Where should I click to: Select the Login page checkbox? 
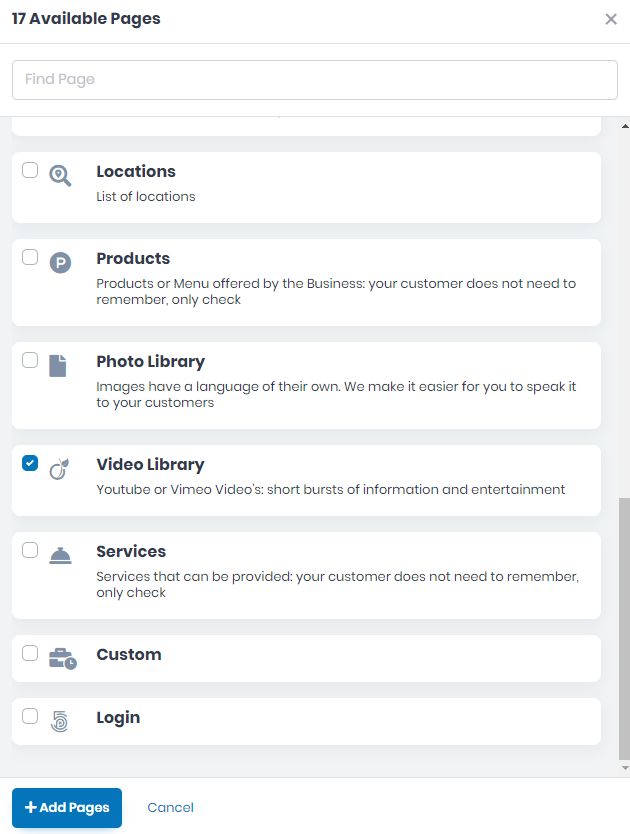[x=29, y=716]
